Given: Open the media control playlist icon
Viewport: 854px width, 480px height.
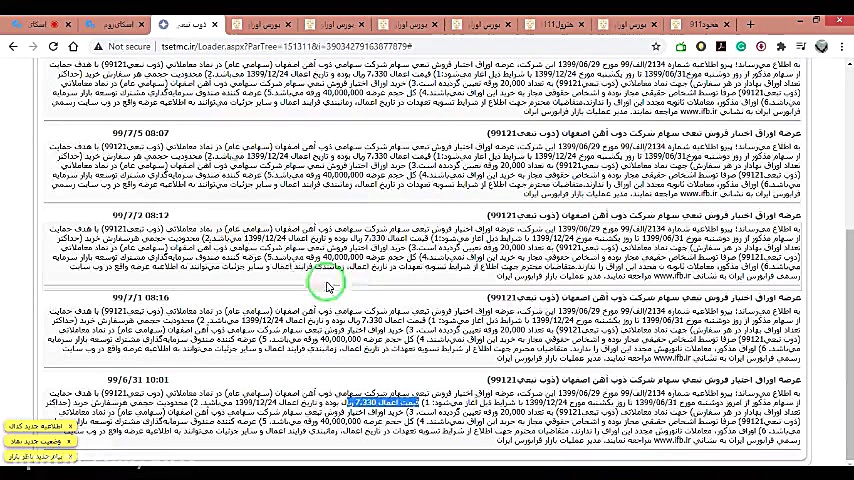Looking at the screenshot, I should click(x=801, y=47).
